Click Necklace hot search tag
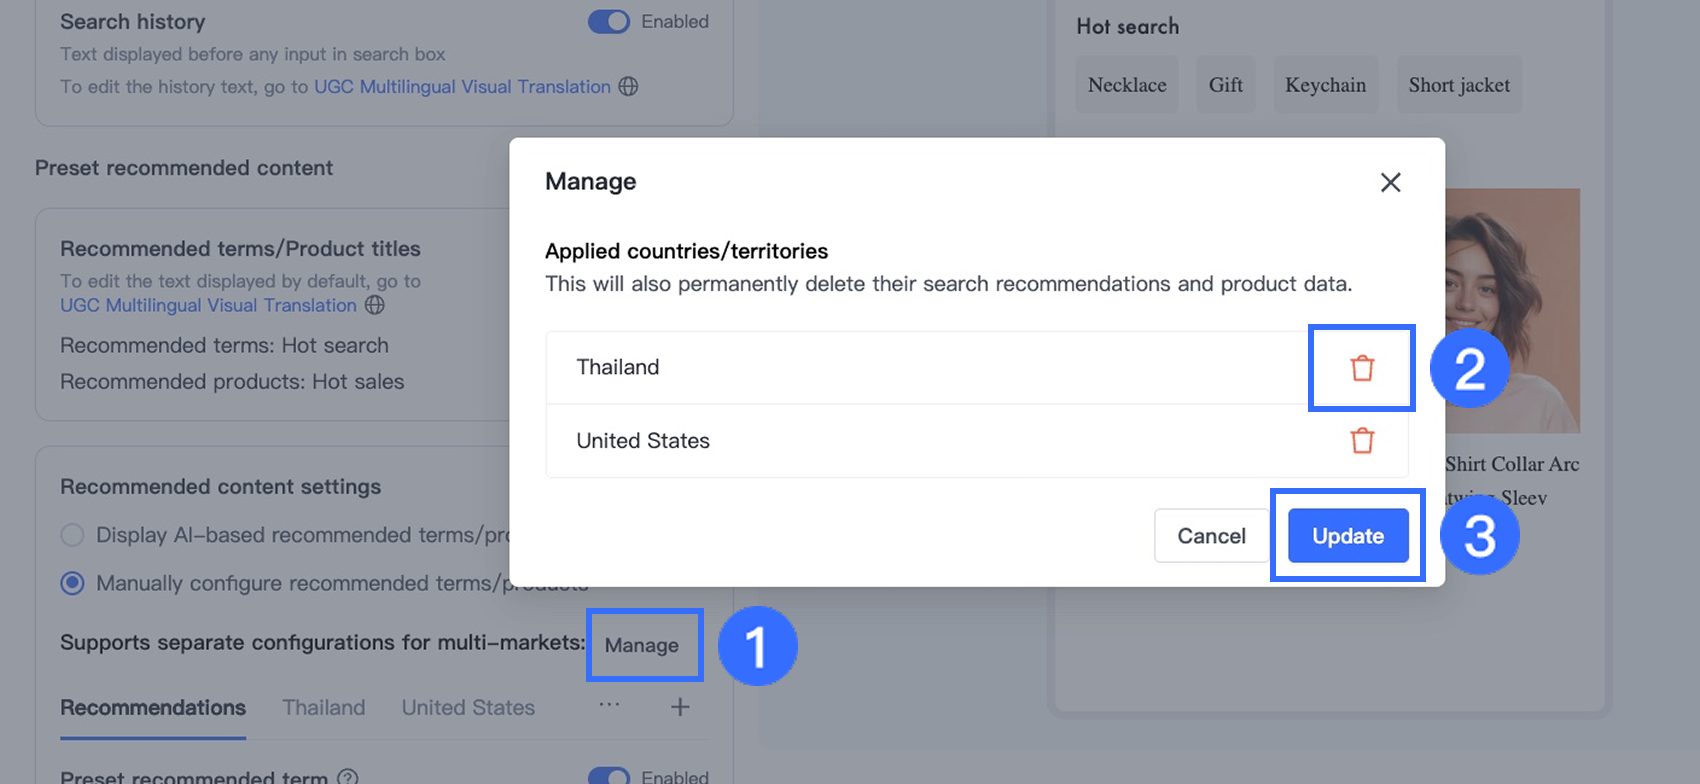Viewport: 1700px width, 784px height. 1127,85
